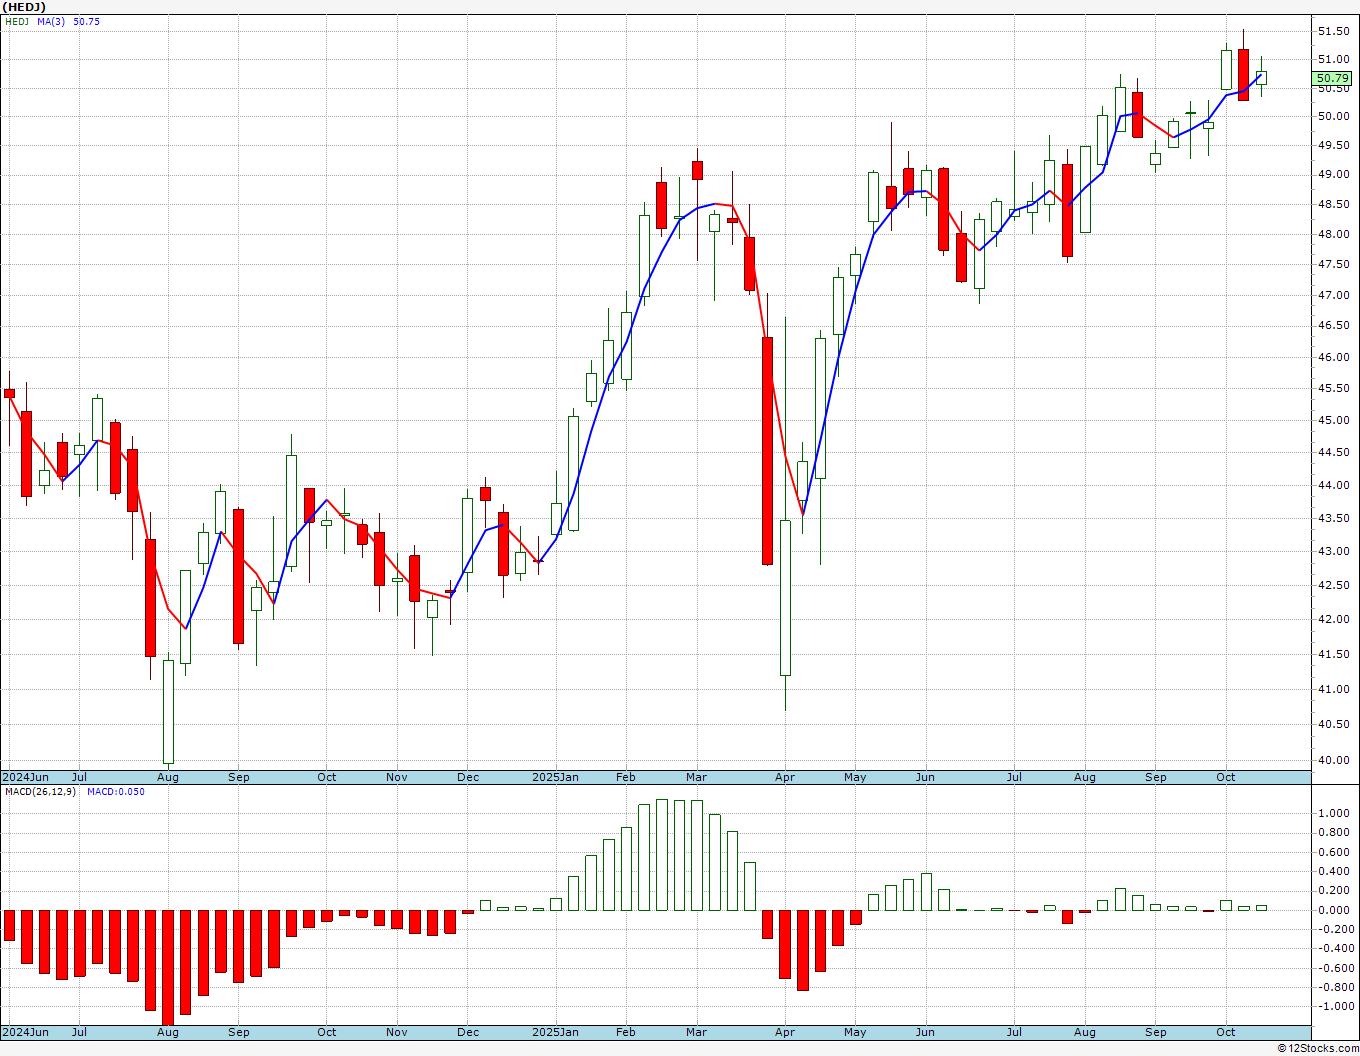Click "Dec" on the MACD panel time axis
Viewport: 1360px width, 1056px height.
[468, 1032]
